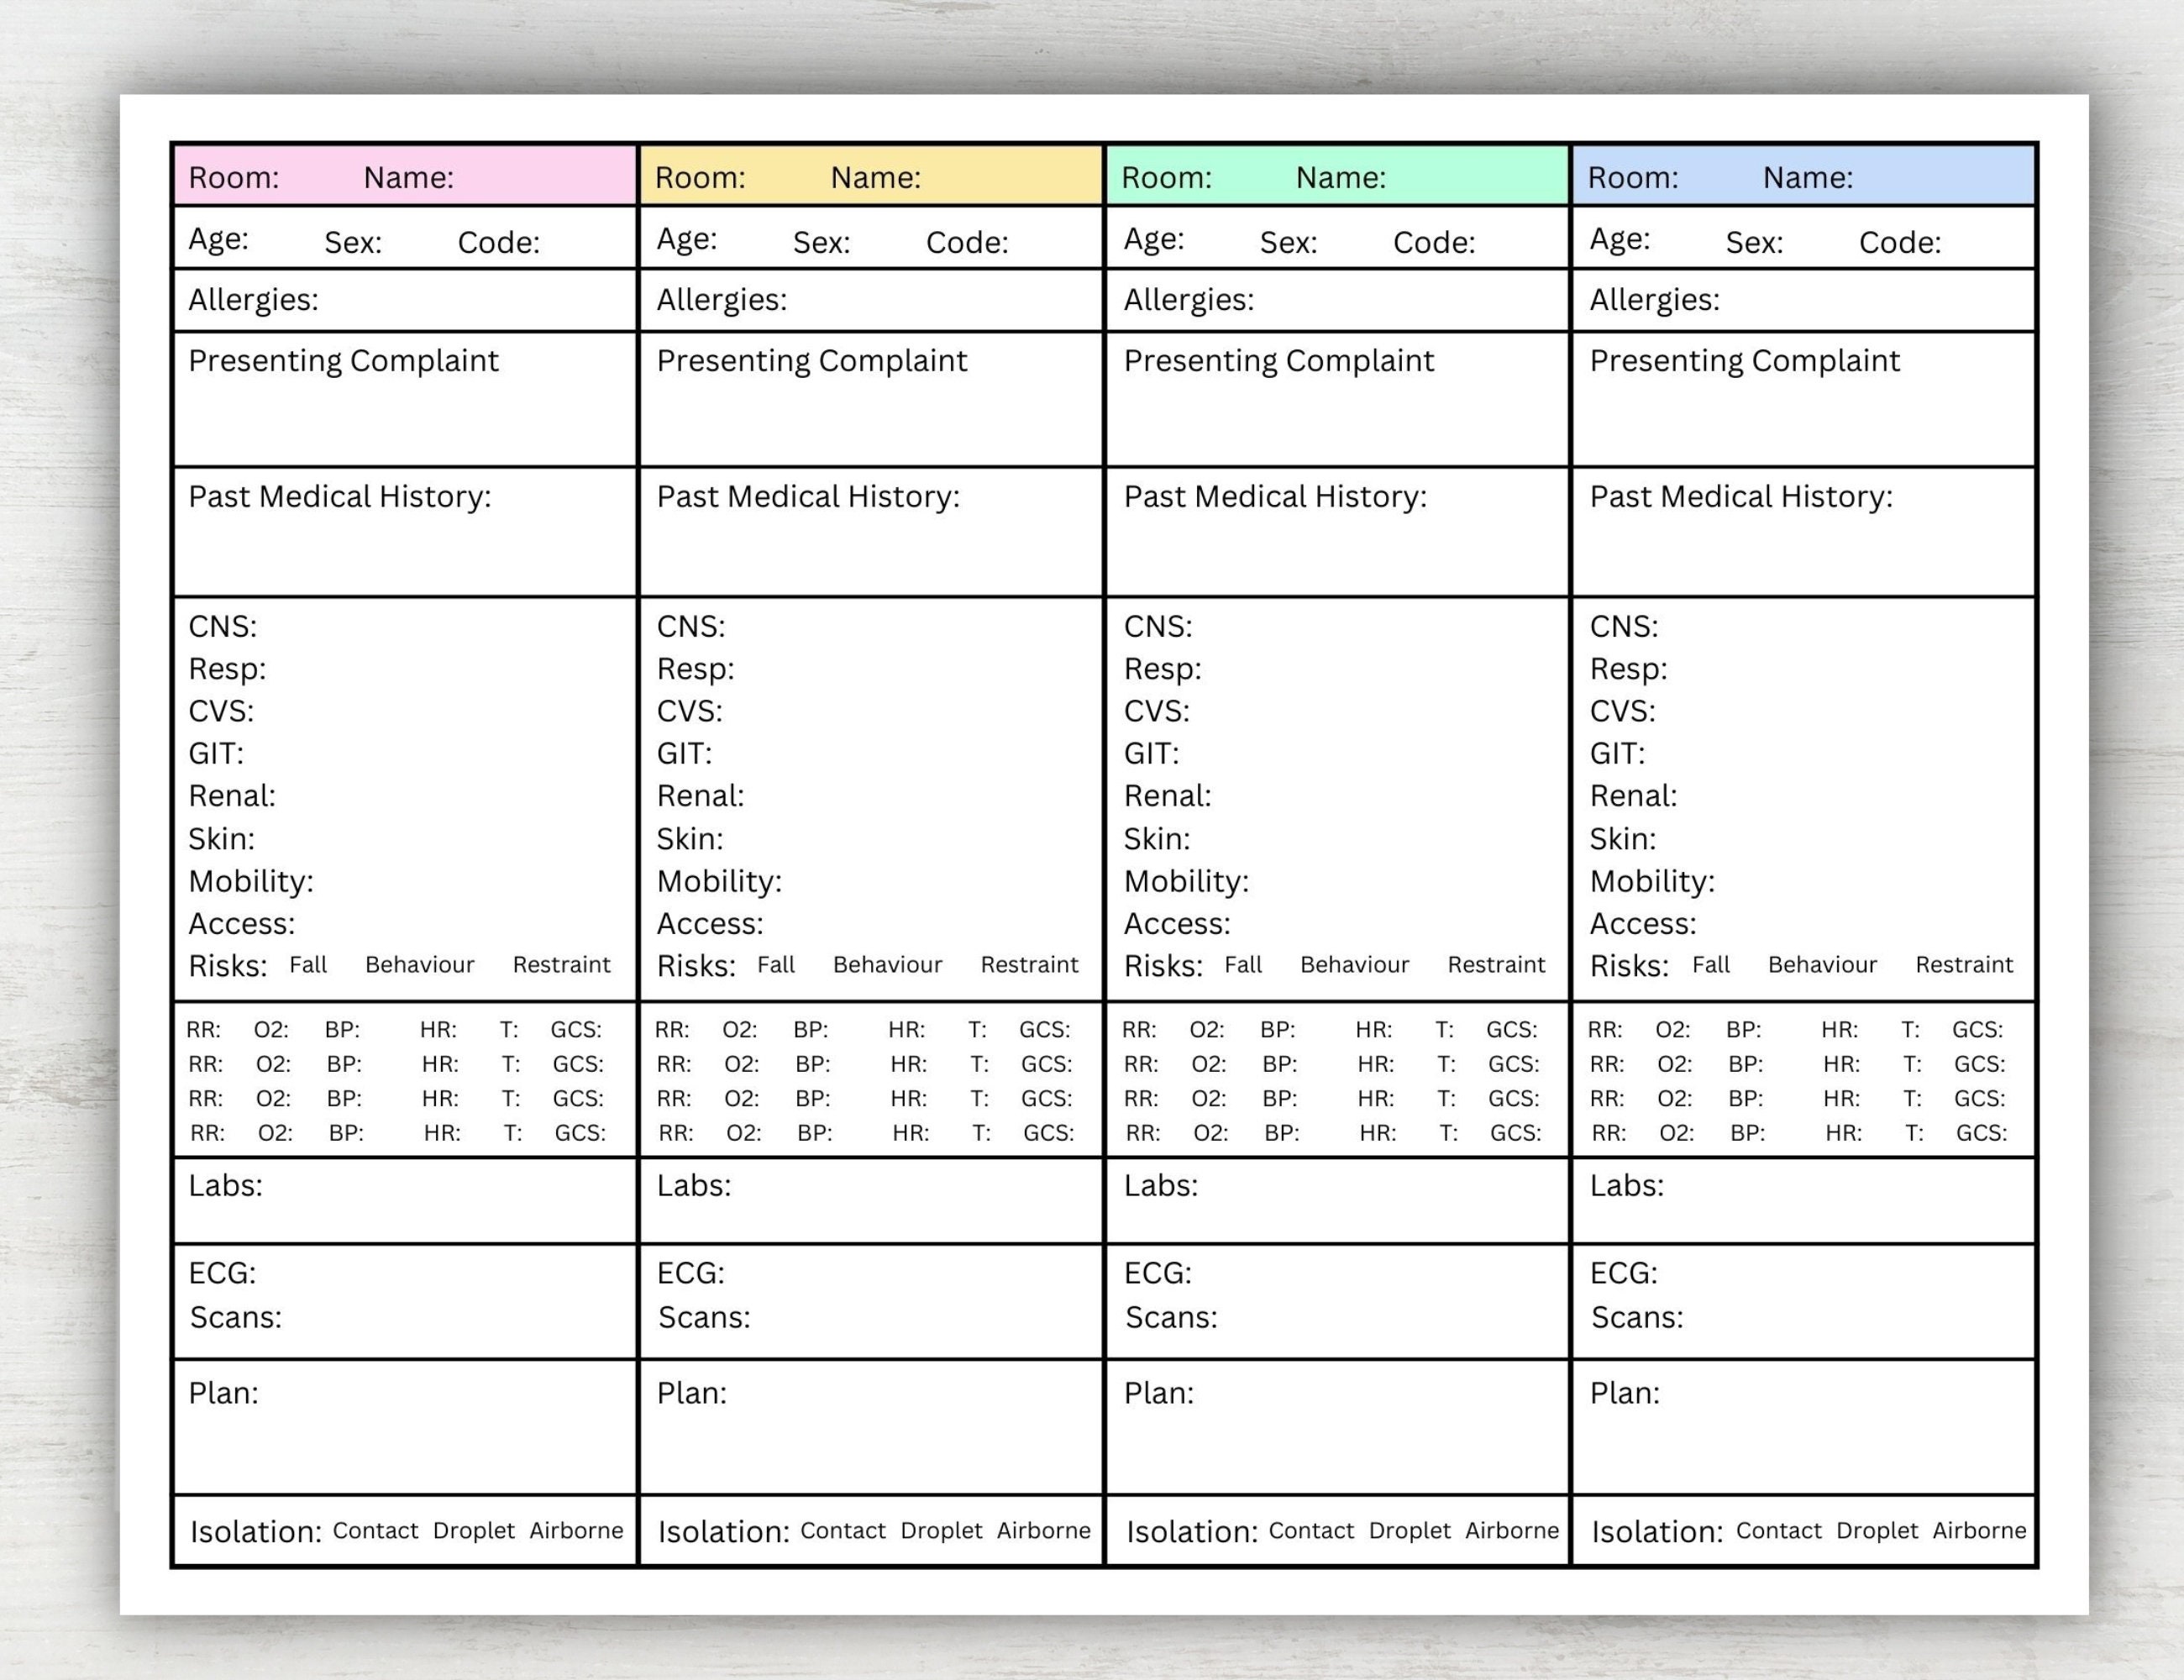Viewport: 2184px width, 1680px height.
Task: Click the Name field in the yellow column
Action: coord(875,178)
